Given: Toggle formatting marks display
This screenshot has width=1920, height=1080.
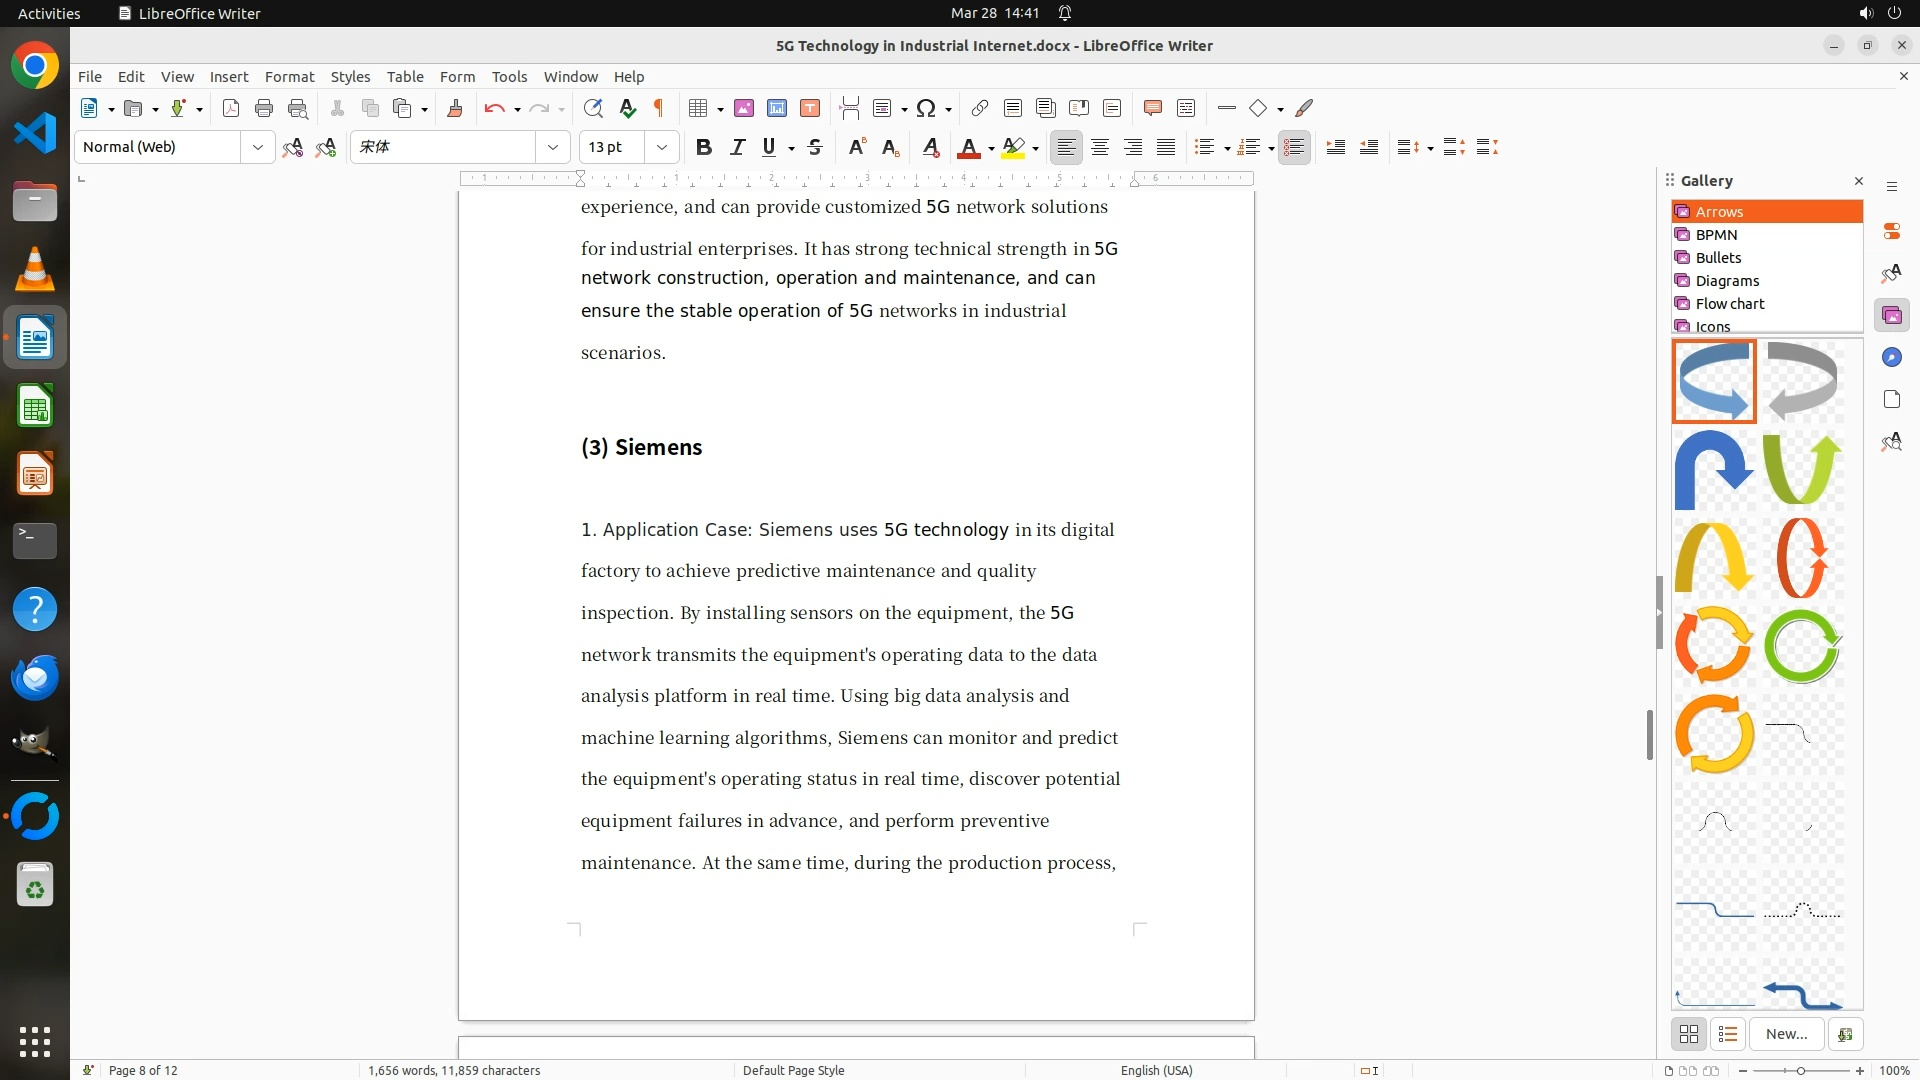Looking at the screenshot, I should (x=659, y=108).
